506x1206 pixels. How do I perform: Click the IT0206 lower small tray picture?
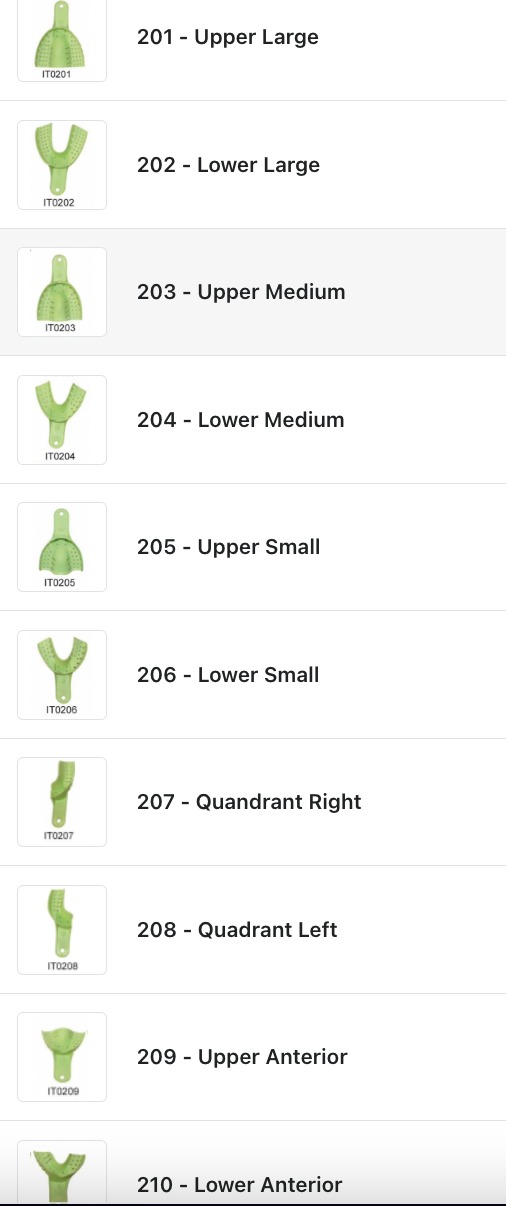[x=62, y=675]
